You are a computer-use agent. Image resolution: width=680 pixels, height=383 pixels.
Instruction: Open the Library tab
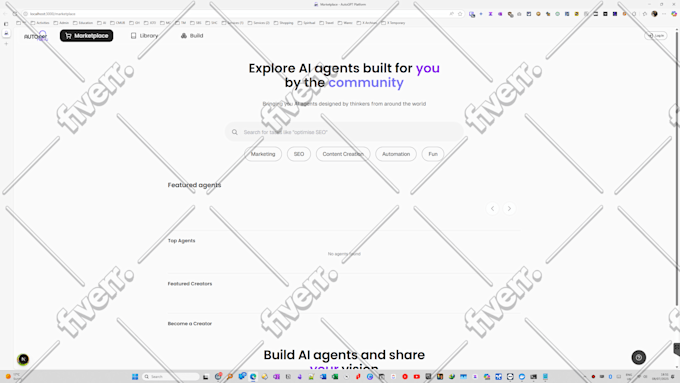pos(144,36)
